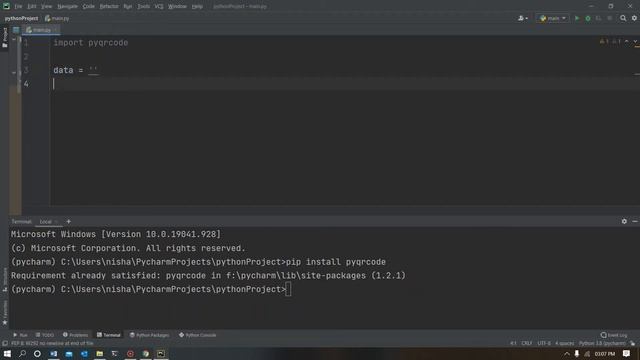Open the Edit menu

(x=31, y=7)
